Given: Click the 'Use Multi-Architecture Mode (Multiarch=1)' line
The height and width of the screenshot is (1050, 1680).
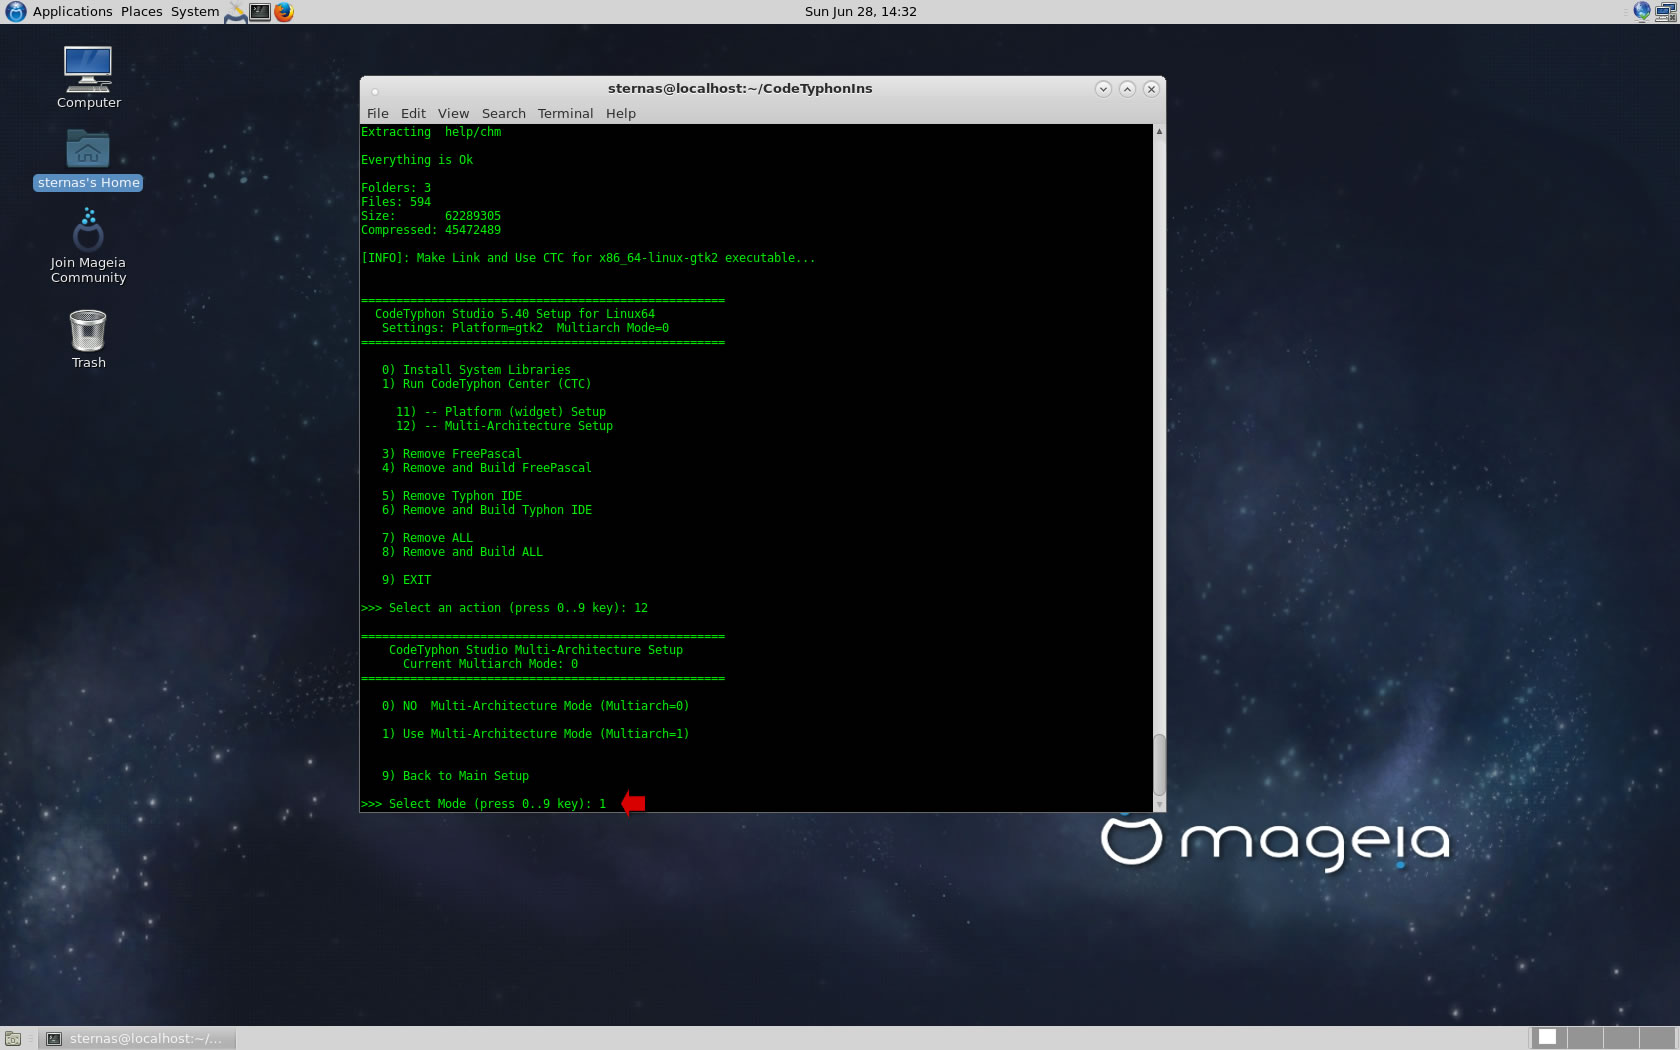Looking at the screenshot, I should [x=535, y=734].
